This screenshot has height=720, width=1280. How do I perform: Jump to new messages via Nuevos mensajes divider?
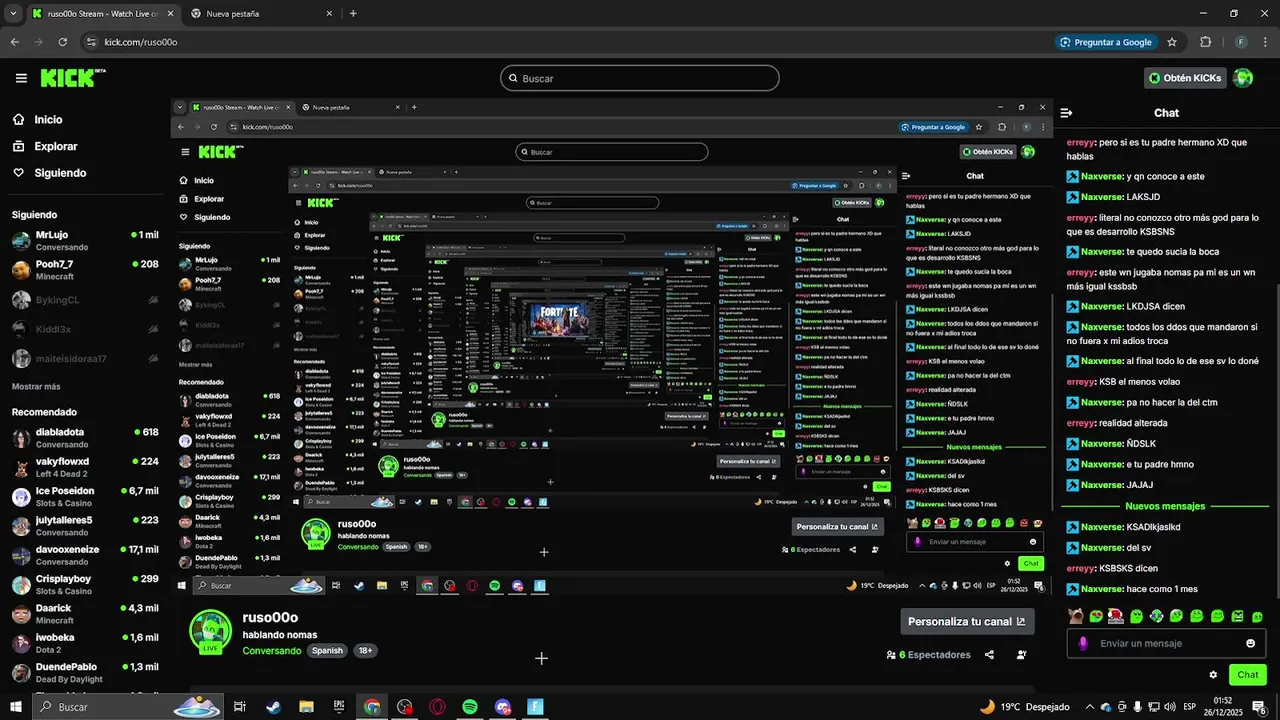1166,506
